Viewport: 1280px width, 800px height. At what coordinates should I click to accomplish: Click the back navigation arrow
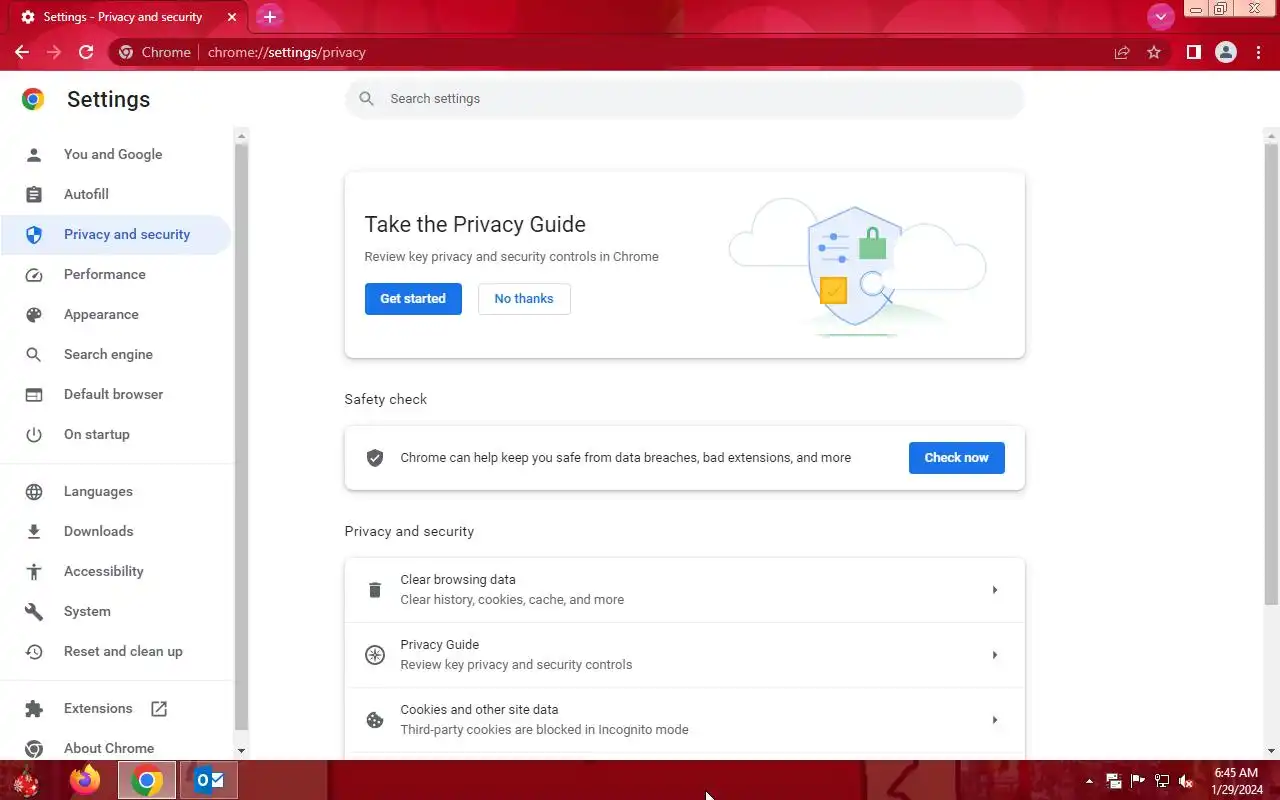point(22,52)
